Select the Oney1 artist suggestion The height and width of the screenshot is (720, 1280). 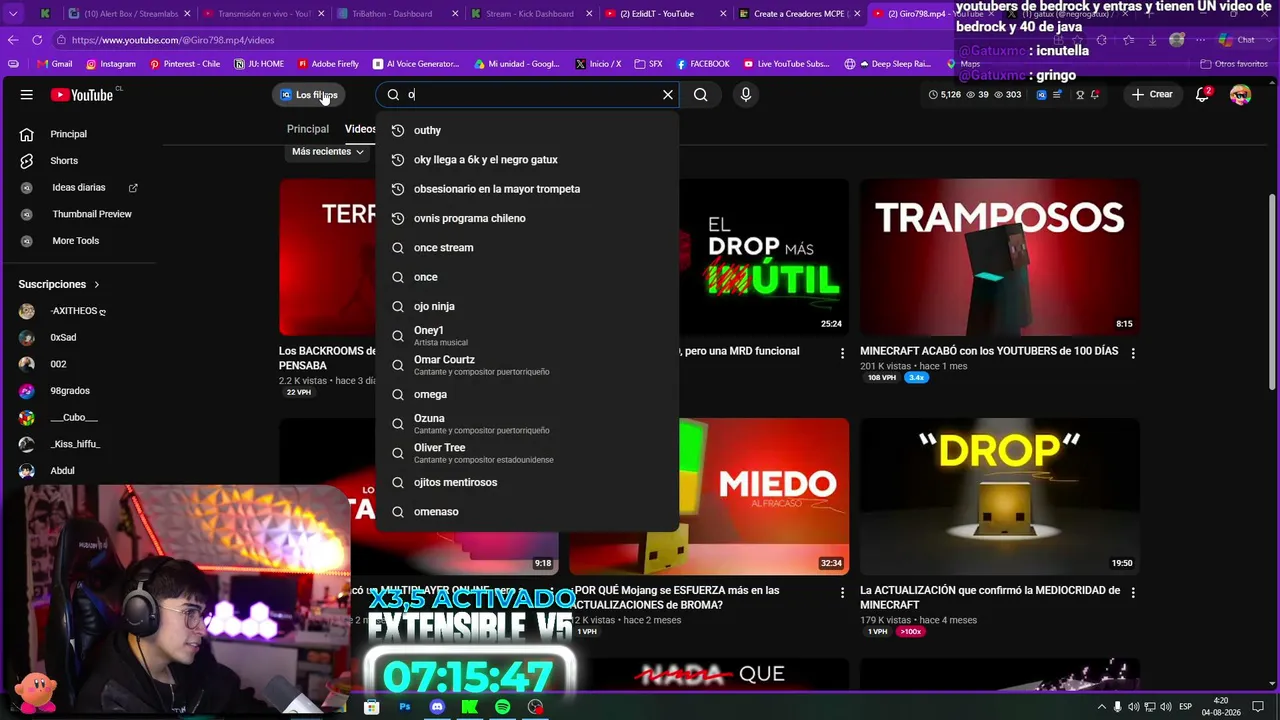[x=527, y=336]
